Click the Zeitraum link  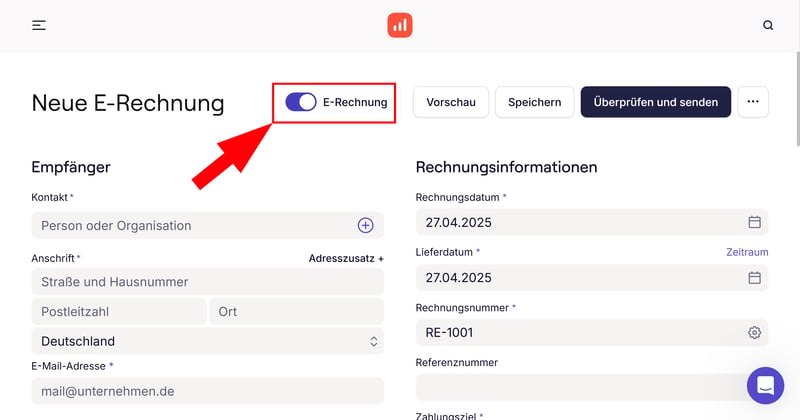tap(747, 253)
